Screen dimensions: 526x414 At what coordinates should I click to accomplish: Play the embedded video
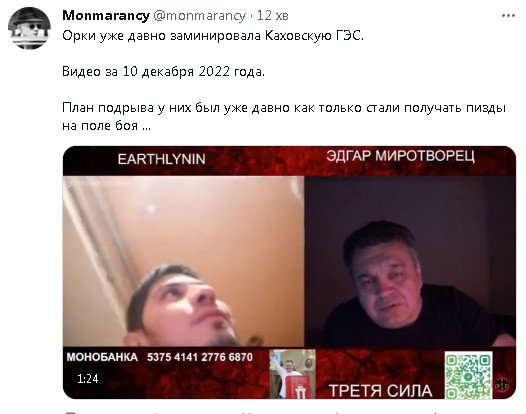(289, 272)
